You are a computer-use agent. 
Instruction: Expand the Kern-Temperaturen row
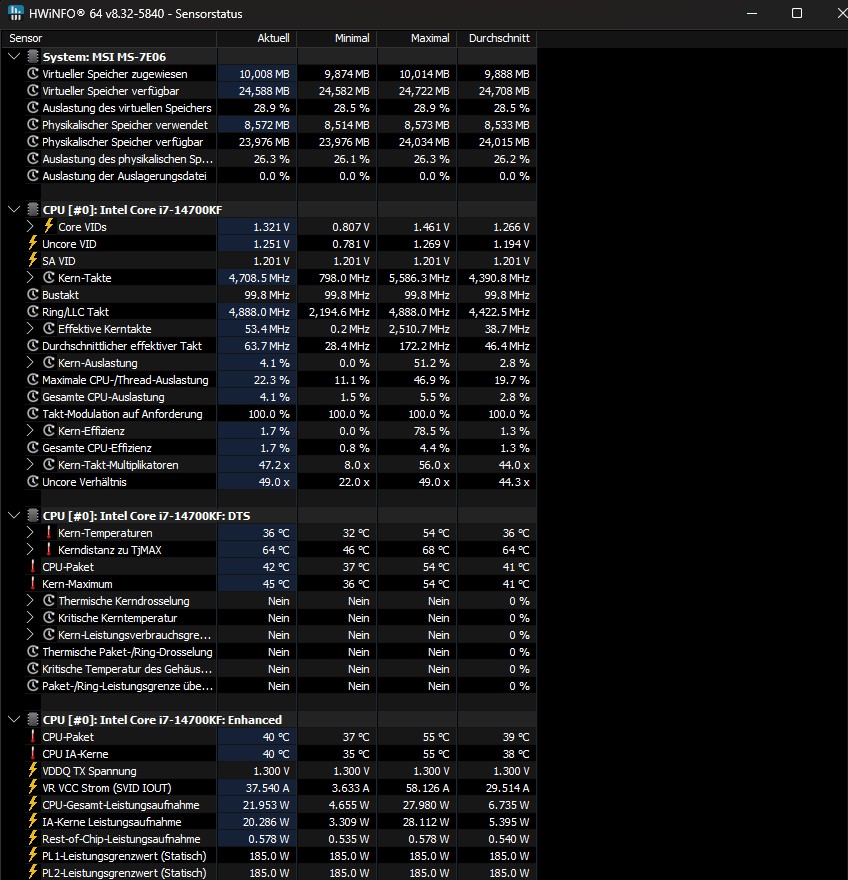pyautogui.click(x=30, y=533)
